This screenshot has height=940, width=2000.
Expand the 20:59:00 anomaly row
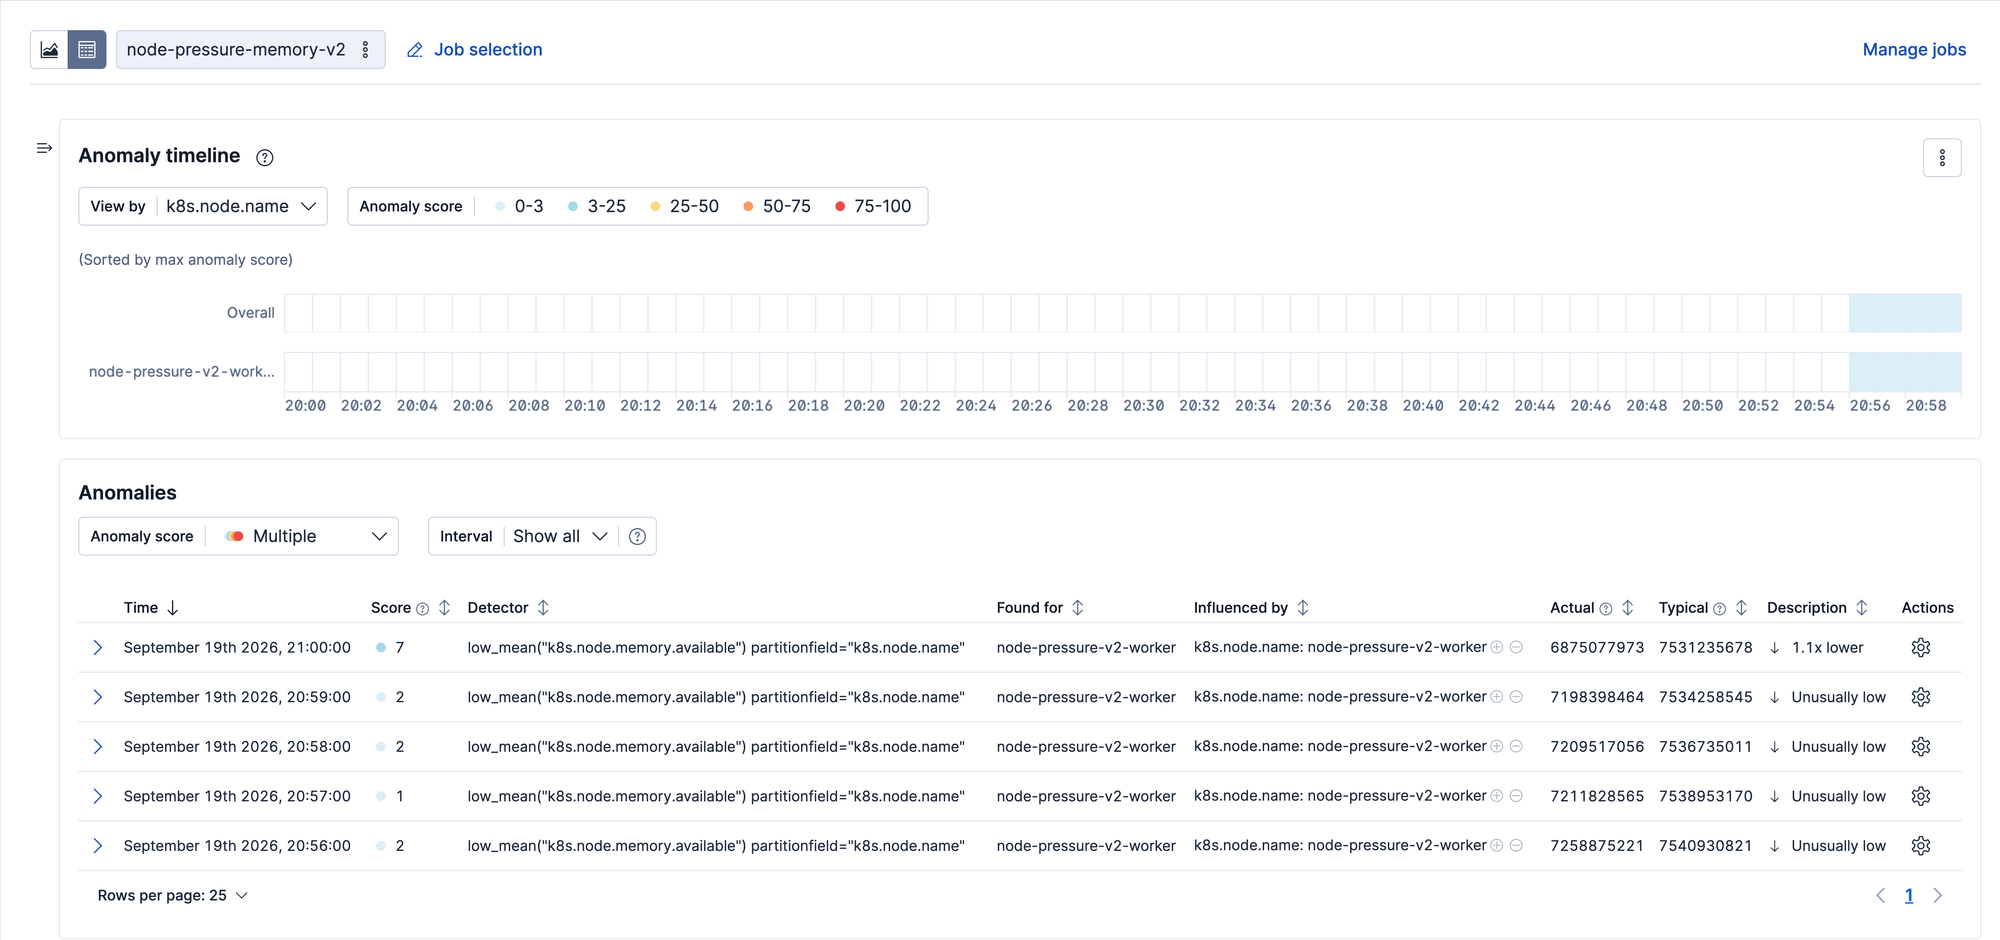97,697
